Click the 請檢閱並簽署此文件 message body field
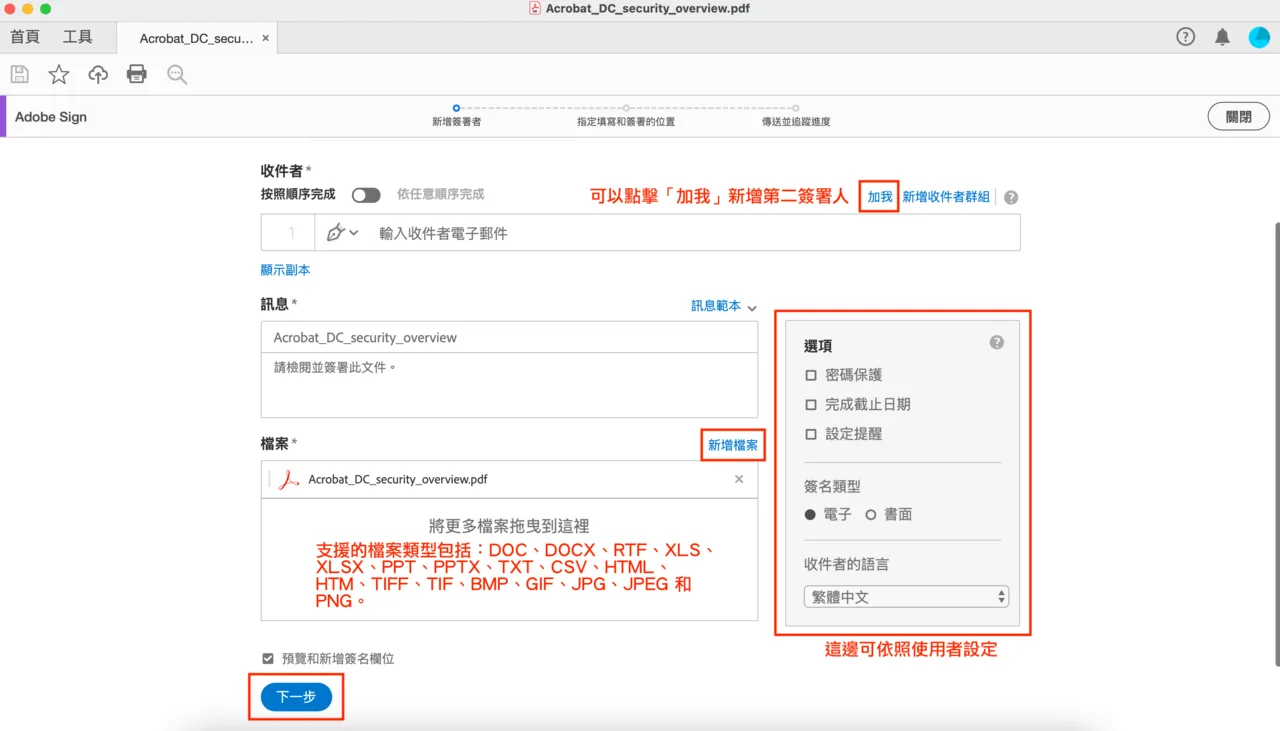This screenshot has height=731, width=1280. (x=509, y=385)
